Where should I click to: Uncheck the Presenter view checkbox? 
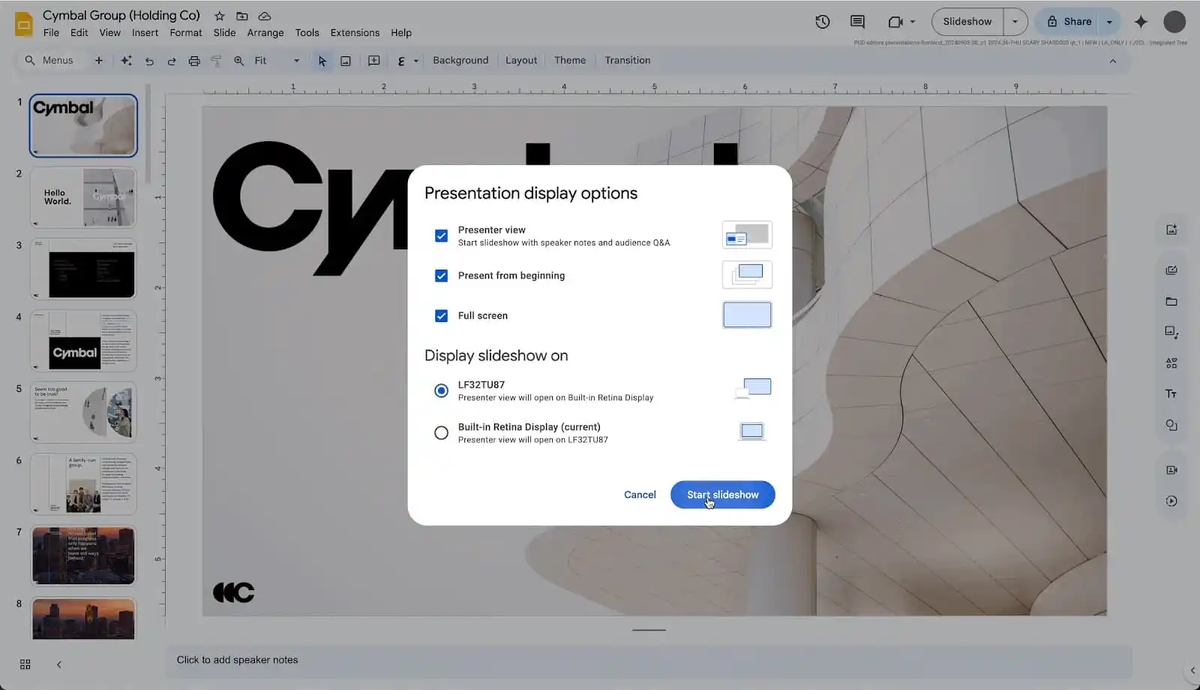441,236
